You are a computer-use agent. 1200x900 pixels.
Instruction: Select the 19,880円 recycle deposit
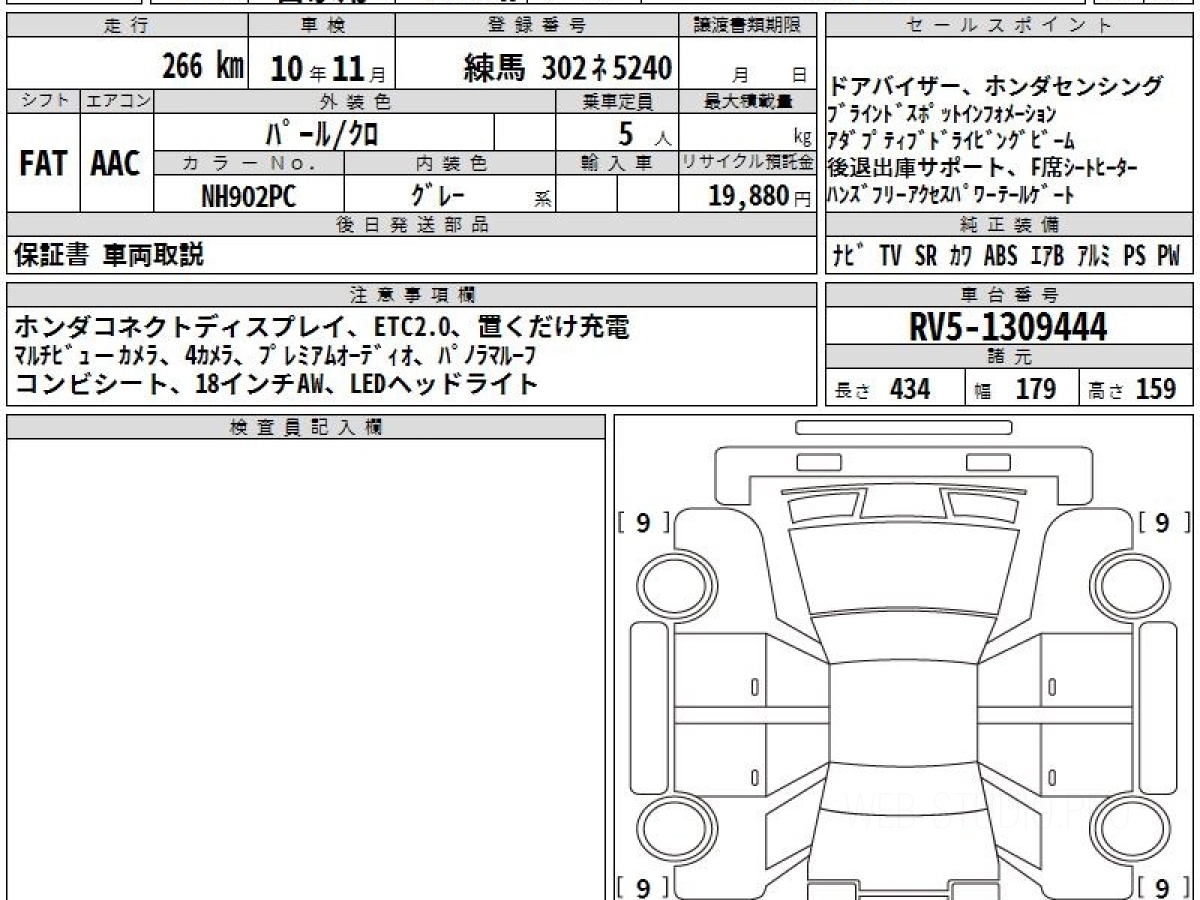click(x=760, y=195)
